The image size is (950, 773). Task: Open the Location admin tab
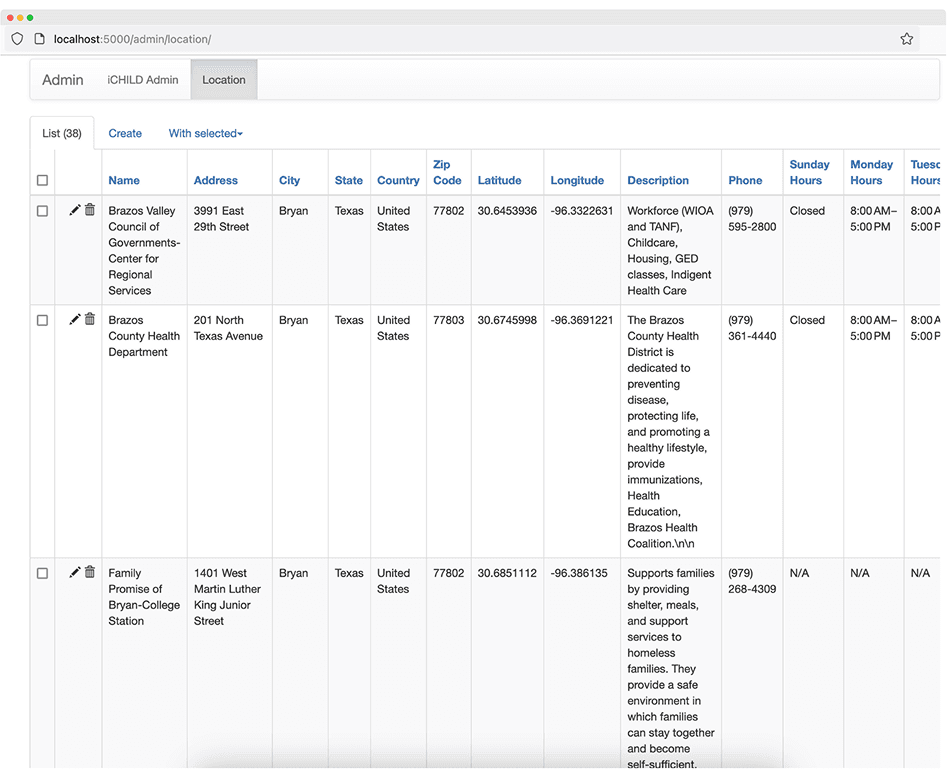pyautogui.click(x=223, y=79)
